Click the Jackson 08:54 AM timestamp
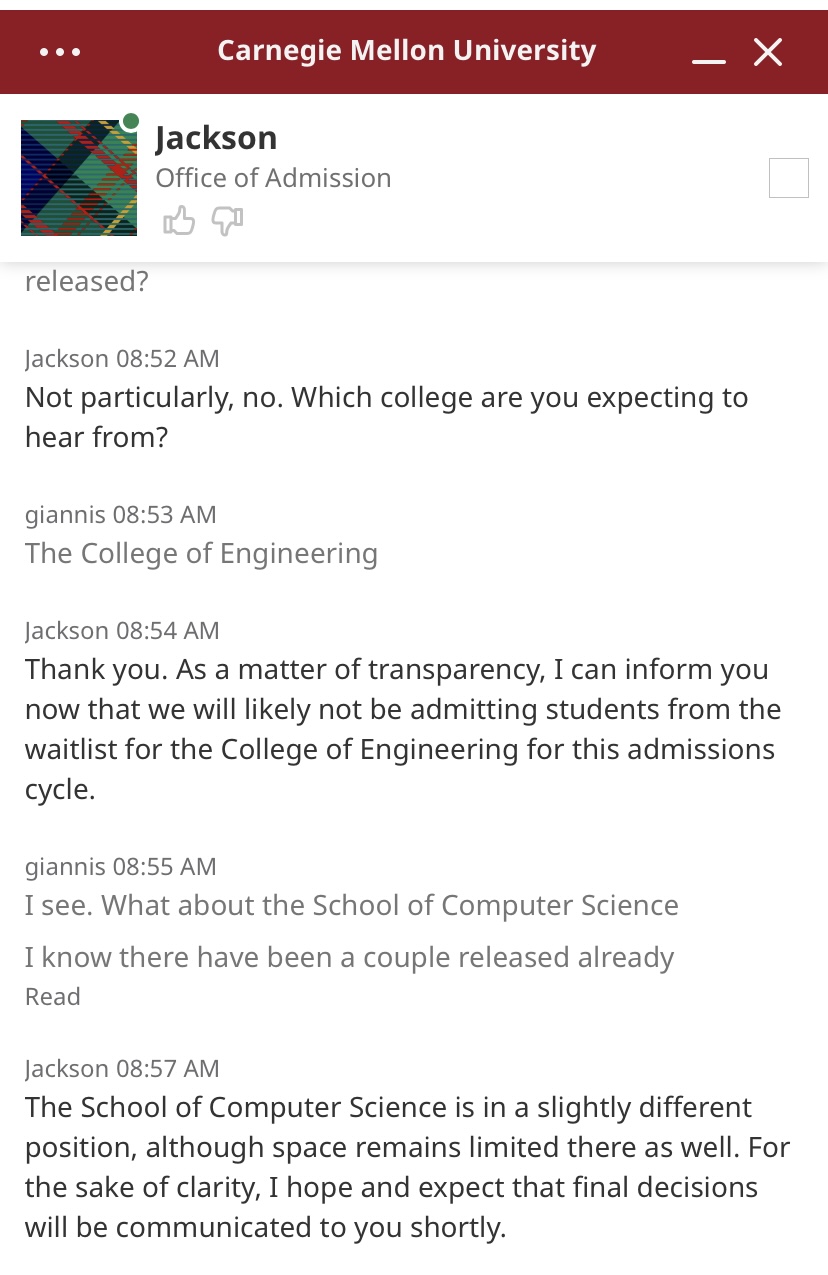Screen dimensions: 828x1275 coord(122,630)
